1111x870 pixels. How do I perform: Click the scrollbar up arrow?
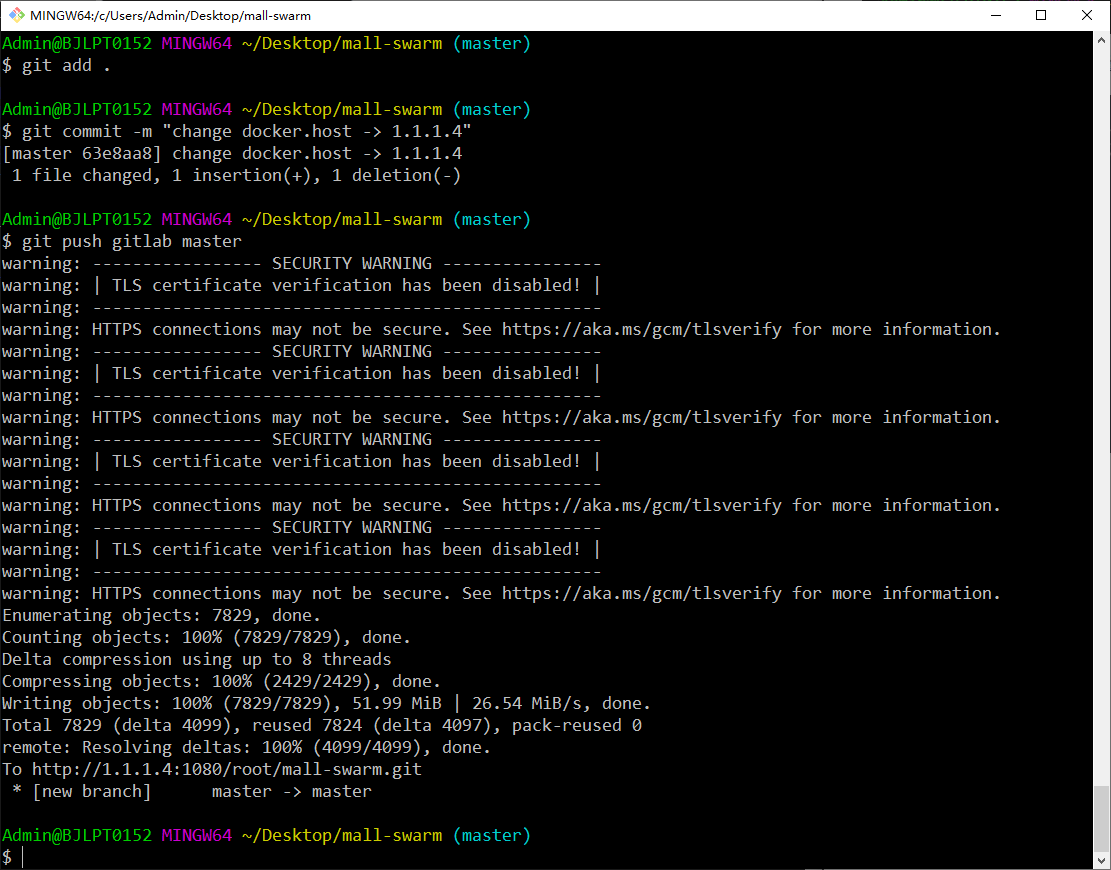(x=1101, y=41)
